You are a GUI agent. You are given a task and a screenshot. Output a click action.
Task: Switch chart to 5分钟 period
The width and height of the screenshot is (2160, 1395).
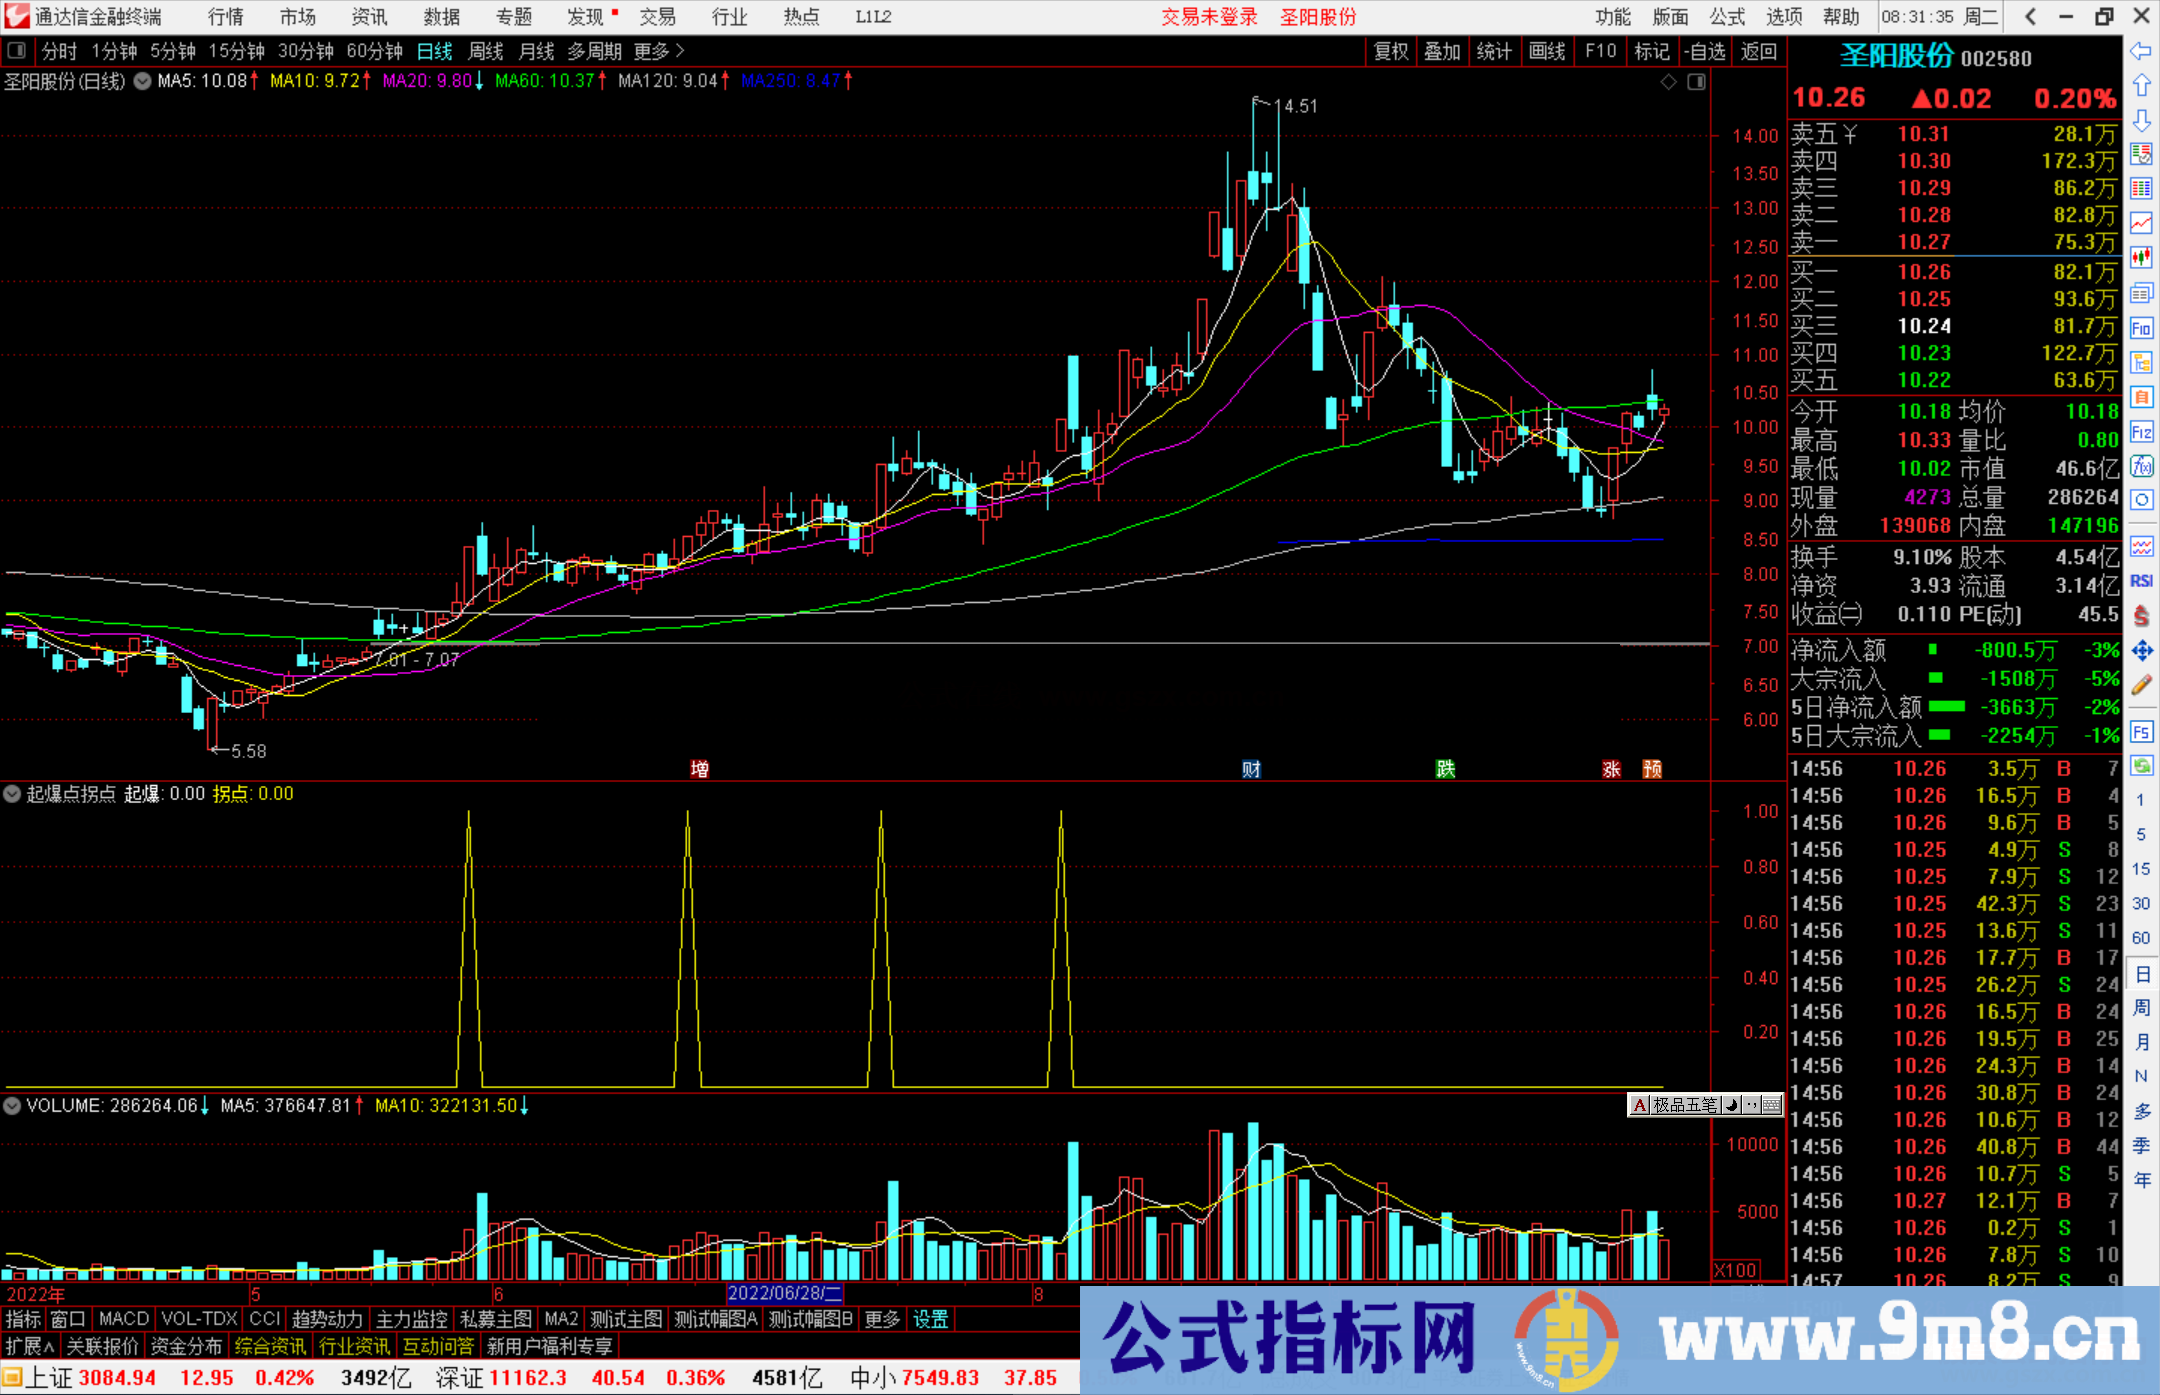click(x=172, y=51)
